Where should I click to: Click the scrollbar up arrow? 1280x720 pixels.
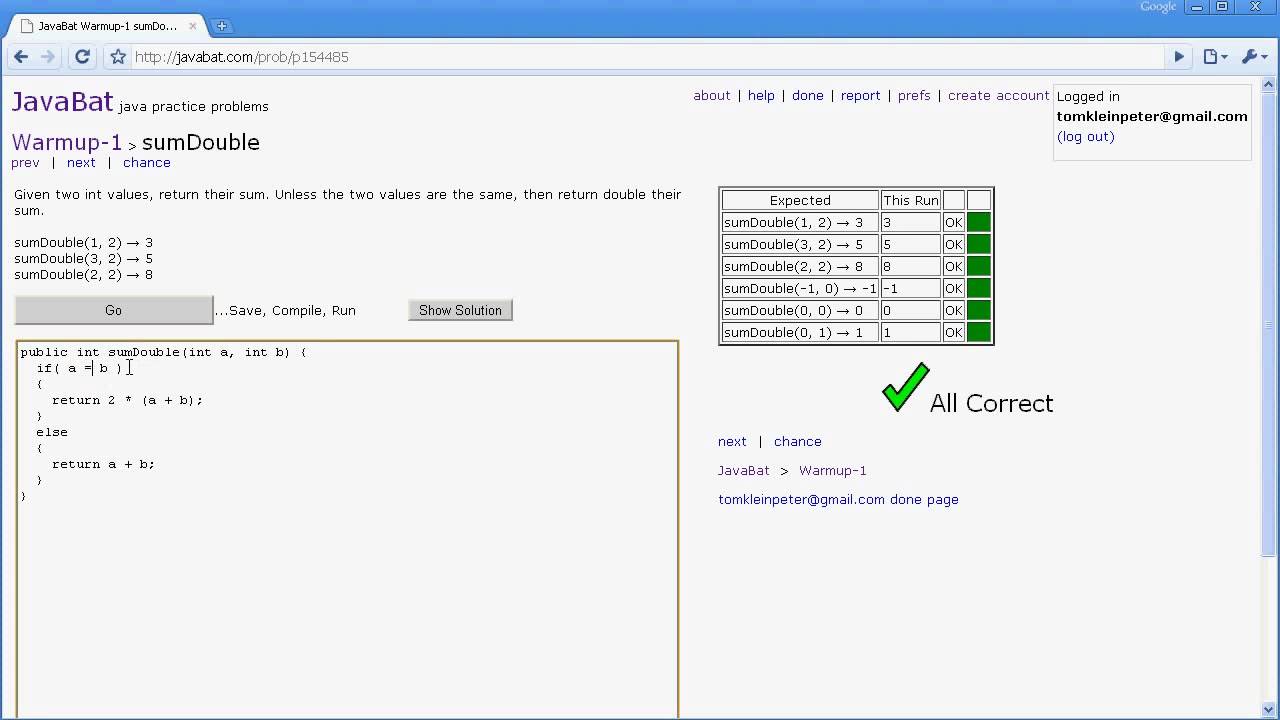pos(1270,84)
